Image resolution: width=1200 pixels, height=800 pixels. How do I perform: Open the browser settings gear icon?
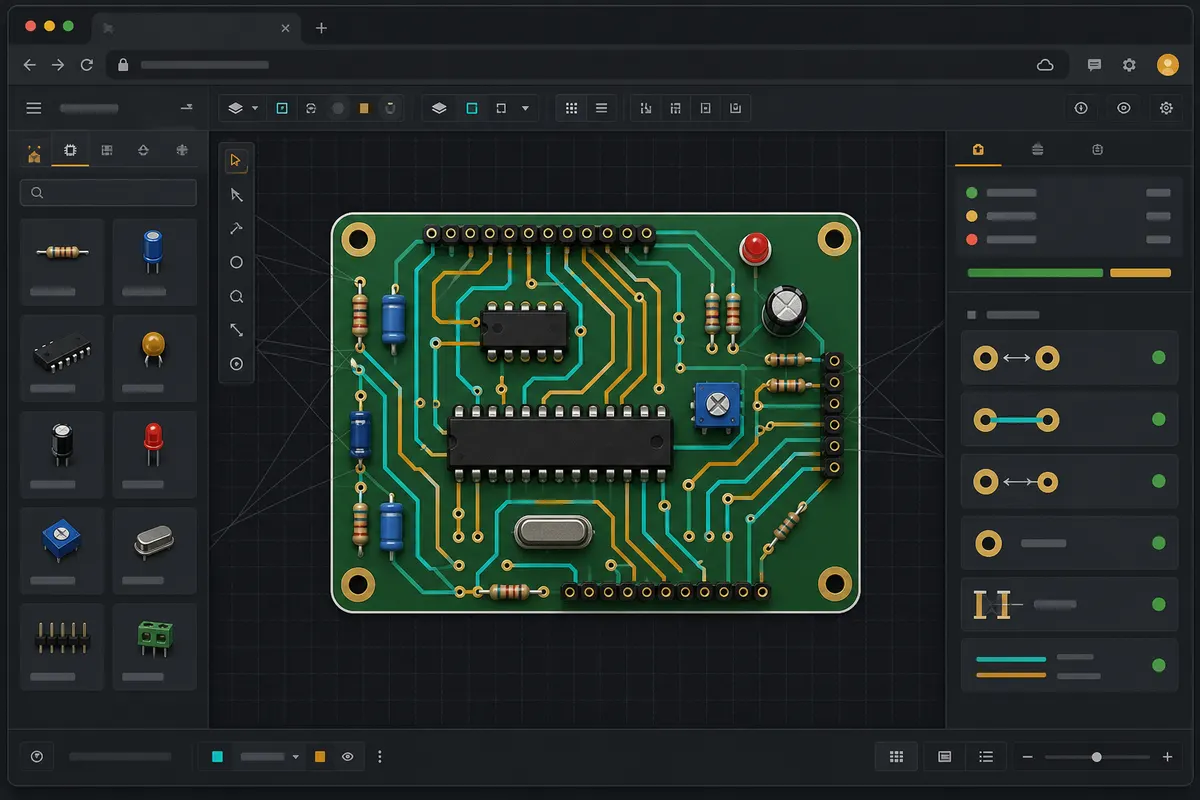pos(1129,65)
